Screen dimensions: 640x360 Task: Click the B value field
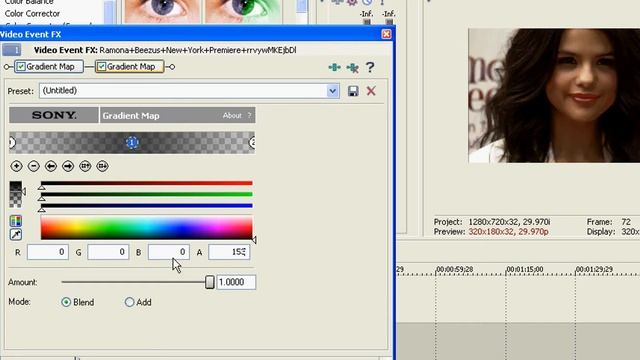[169, 252]
